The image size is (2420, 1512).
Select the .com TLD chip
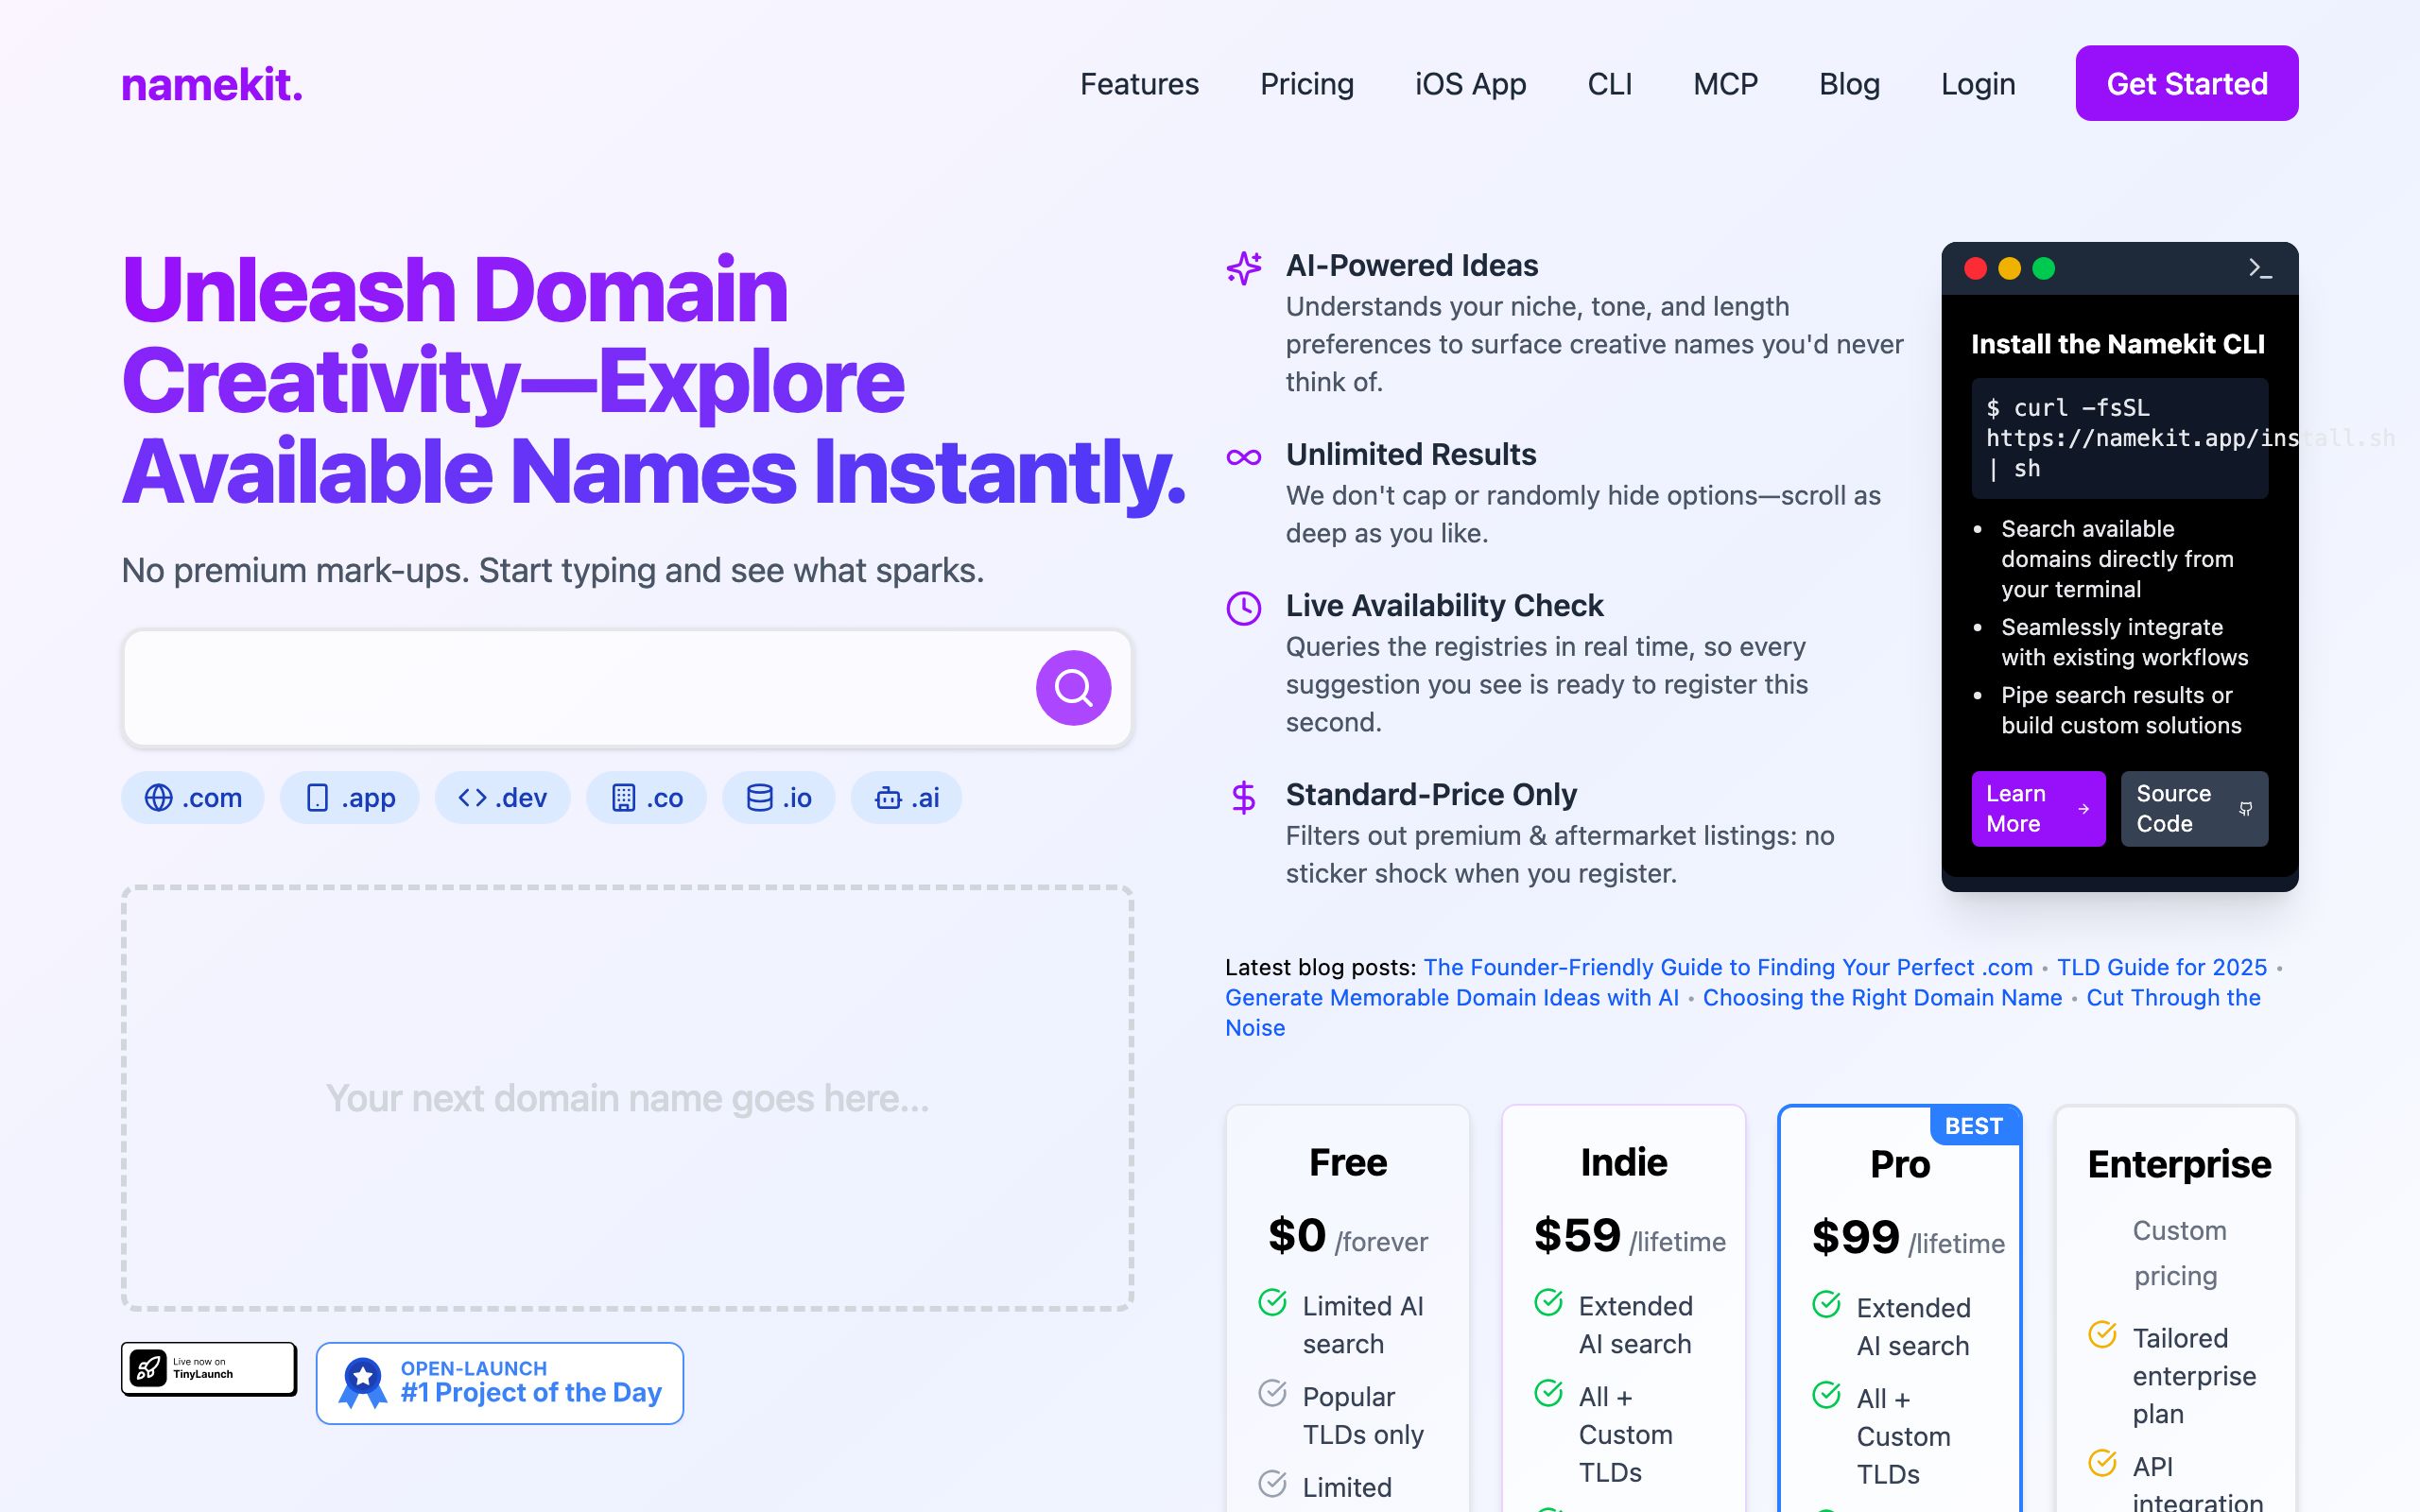(193, 798)
